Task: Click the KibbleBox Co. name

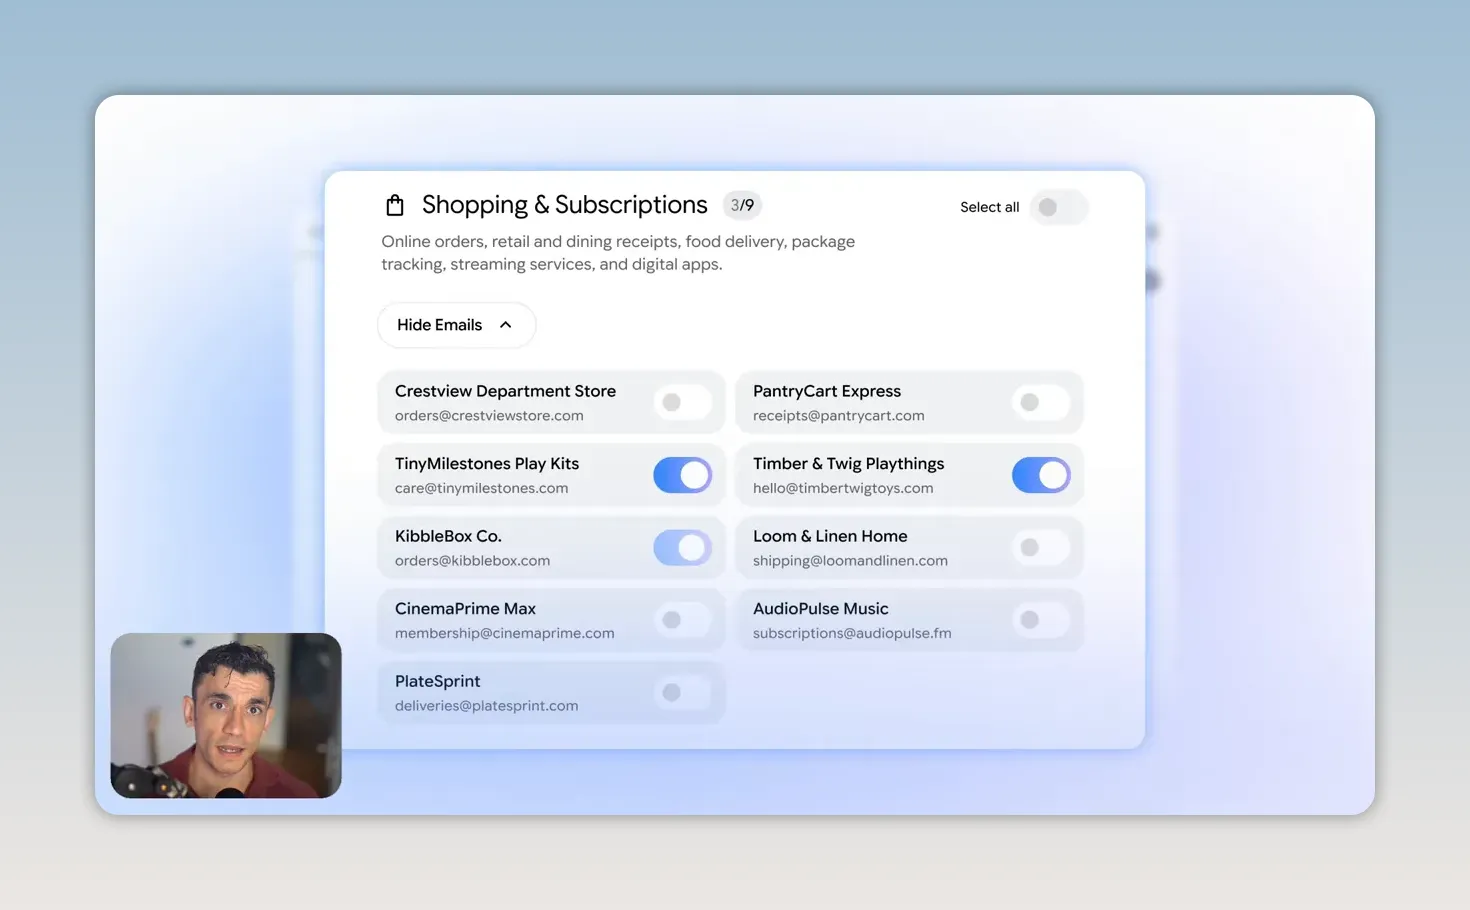Action: (448, 536)
